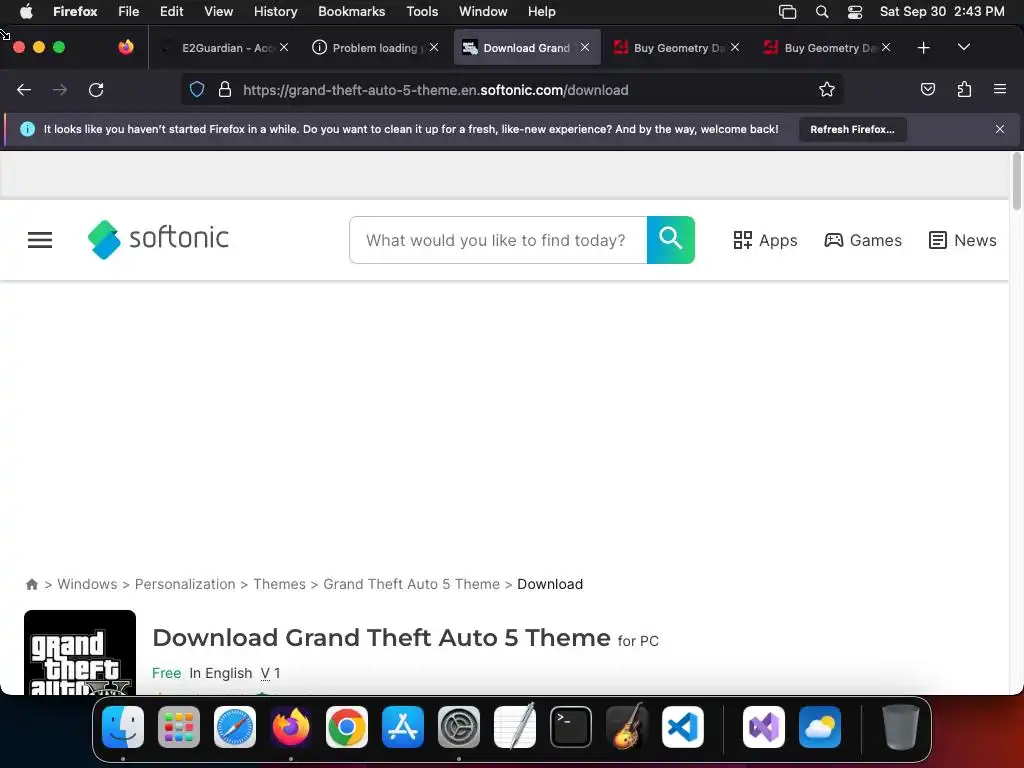Open Google Chrome from the dock

[347, 727]
